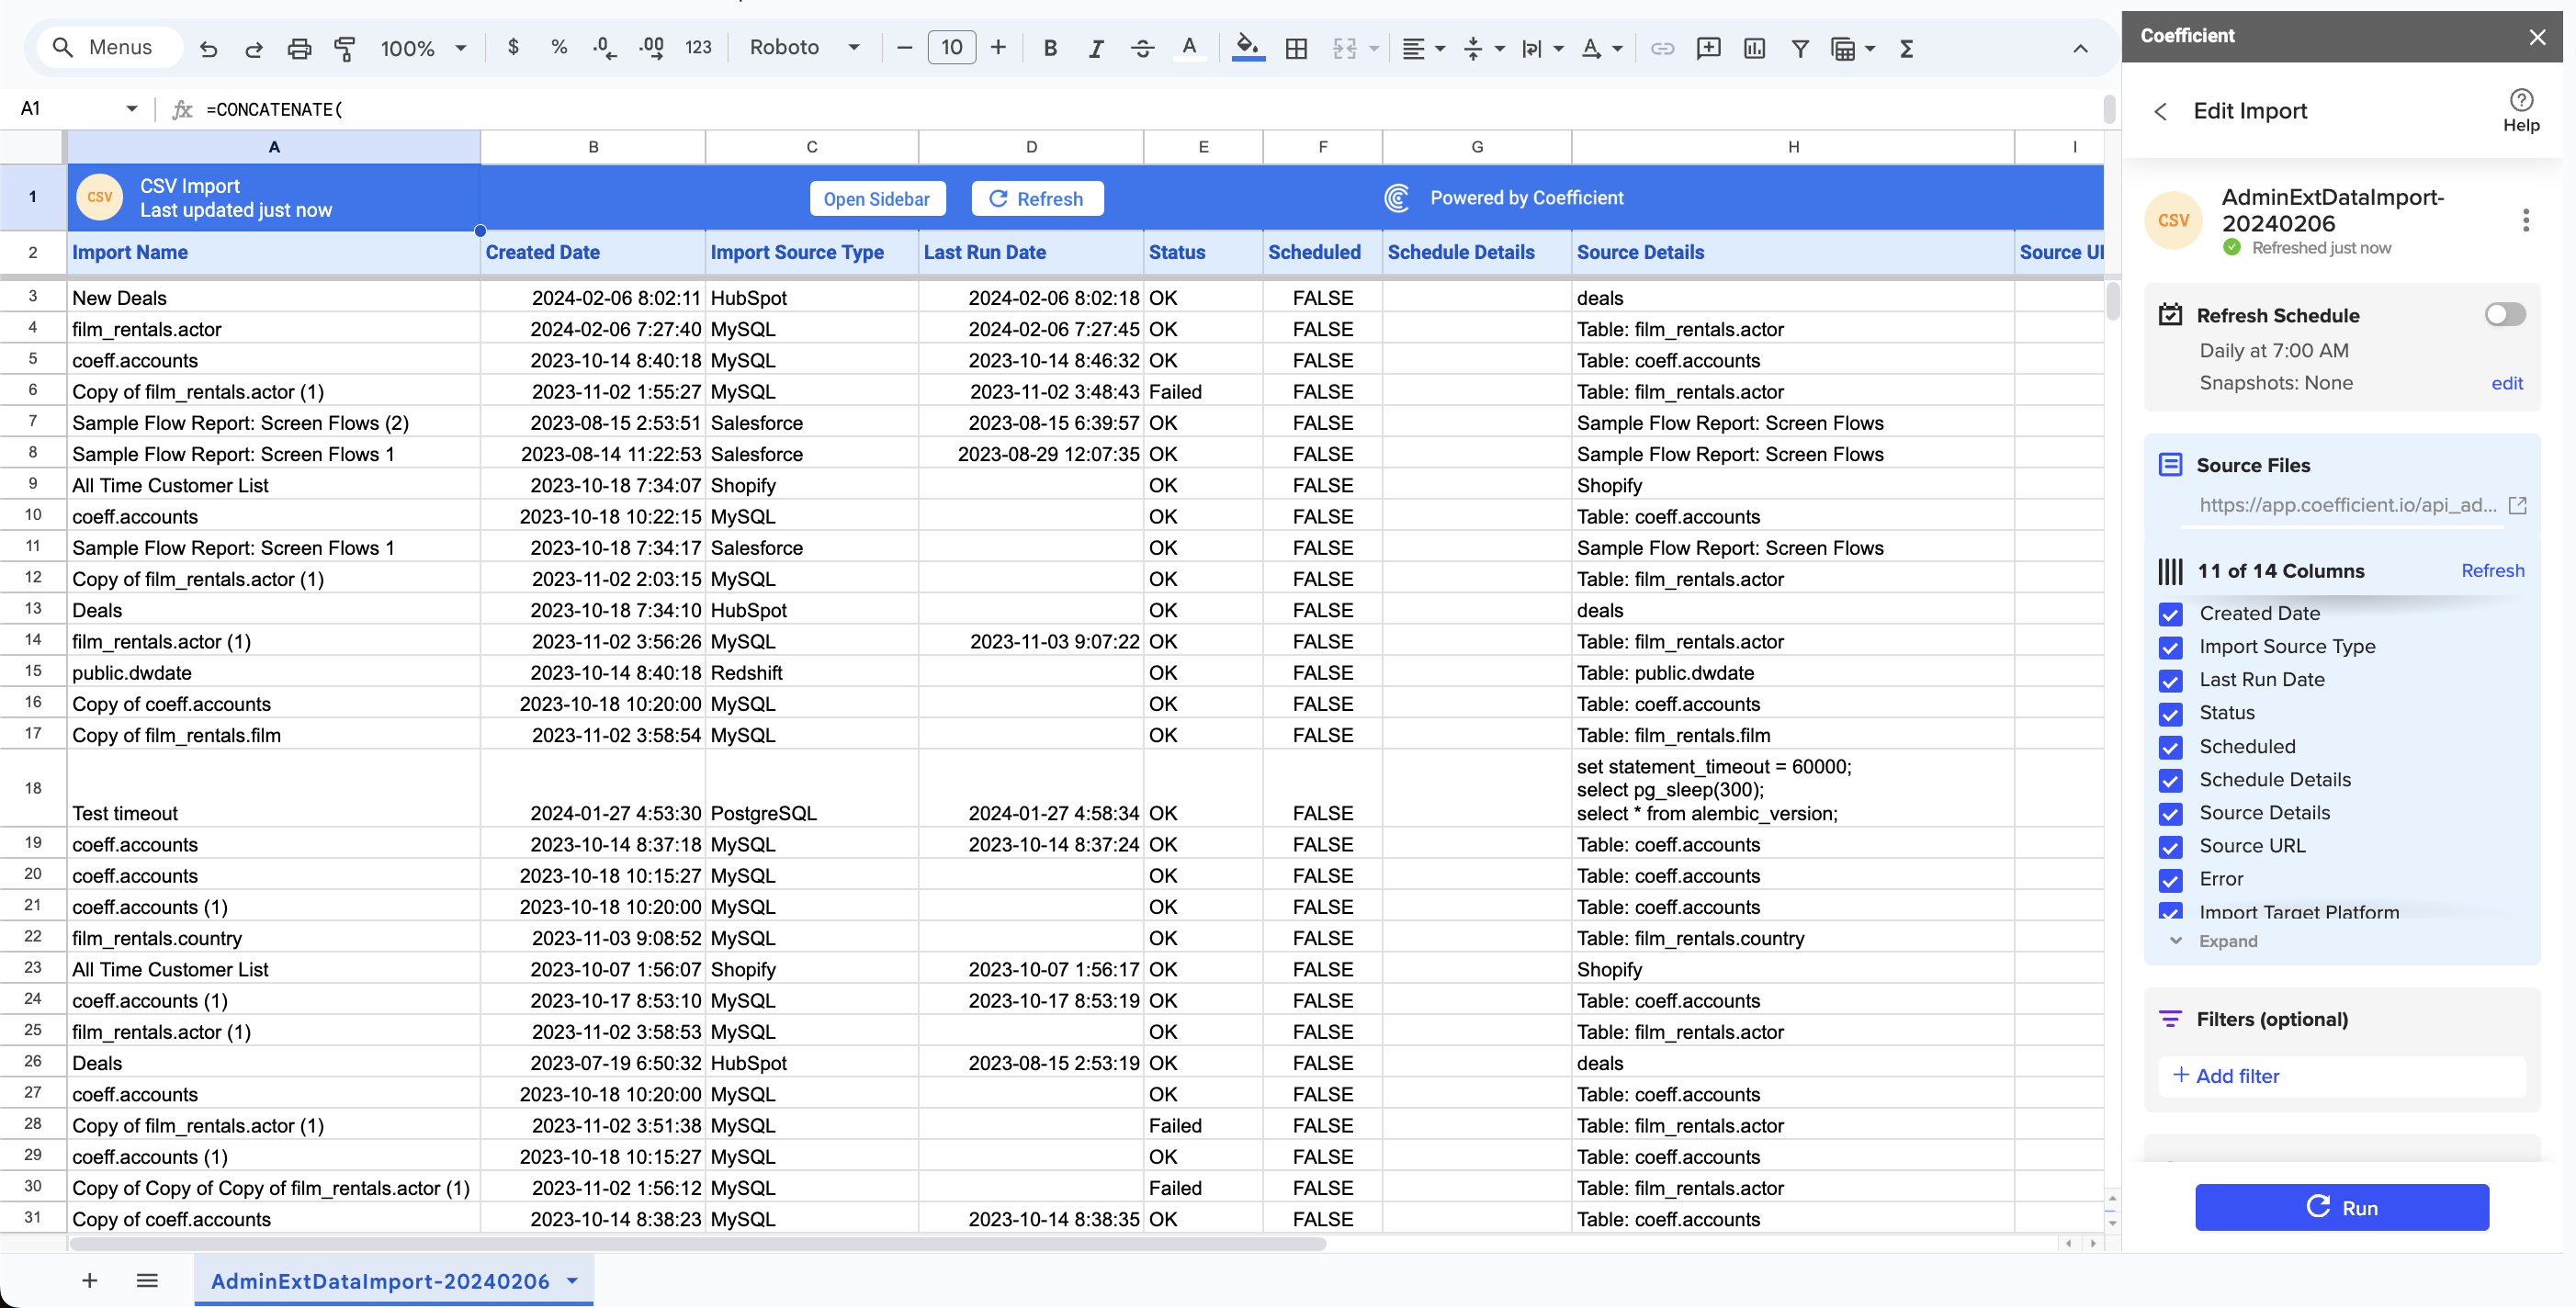This screenshot has width=2576, height=1308.
Task: Increase decimal places icon
Action: pyautogui.click(x=652, y=47)
